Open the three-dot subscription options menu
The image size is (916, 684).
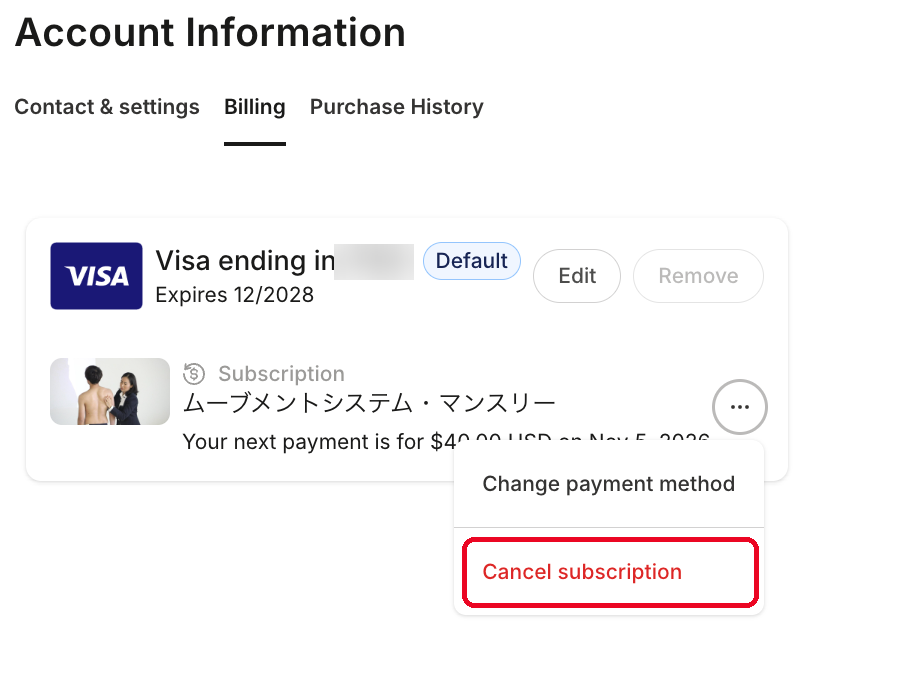coord(740,407)
